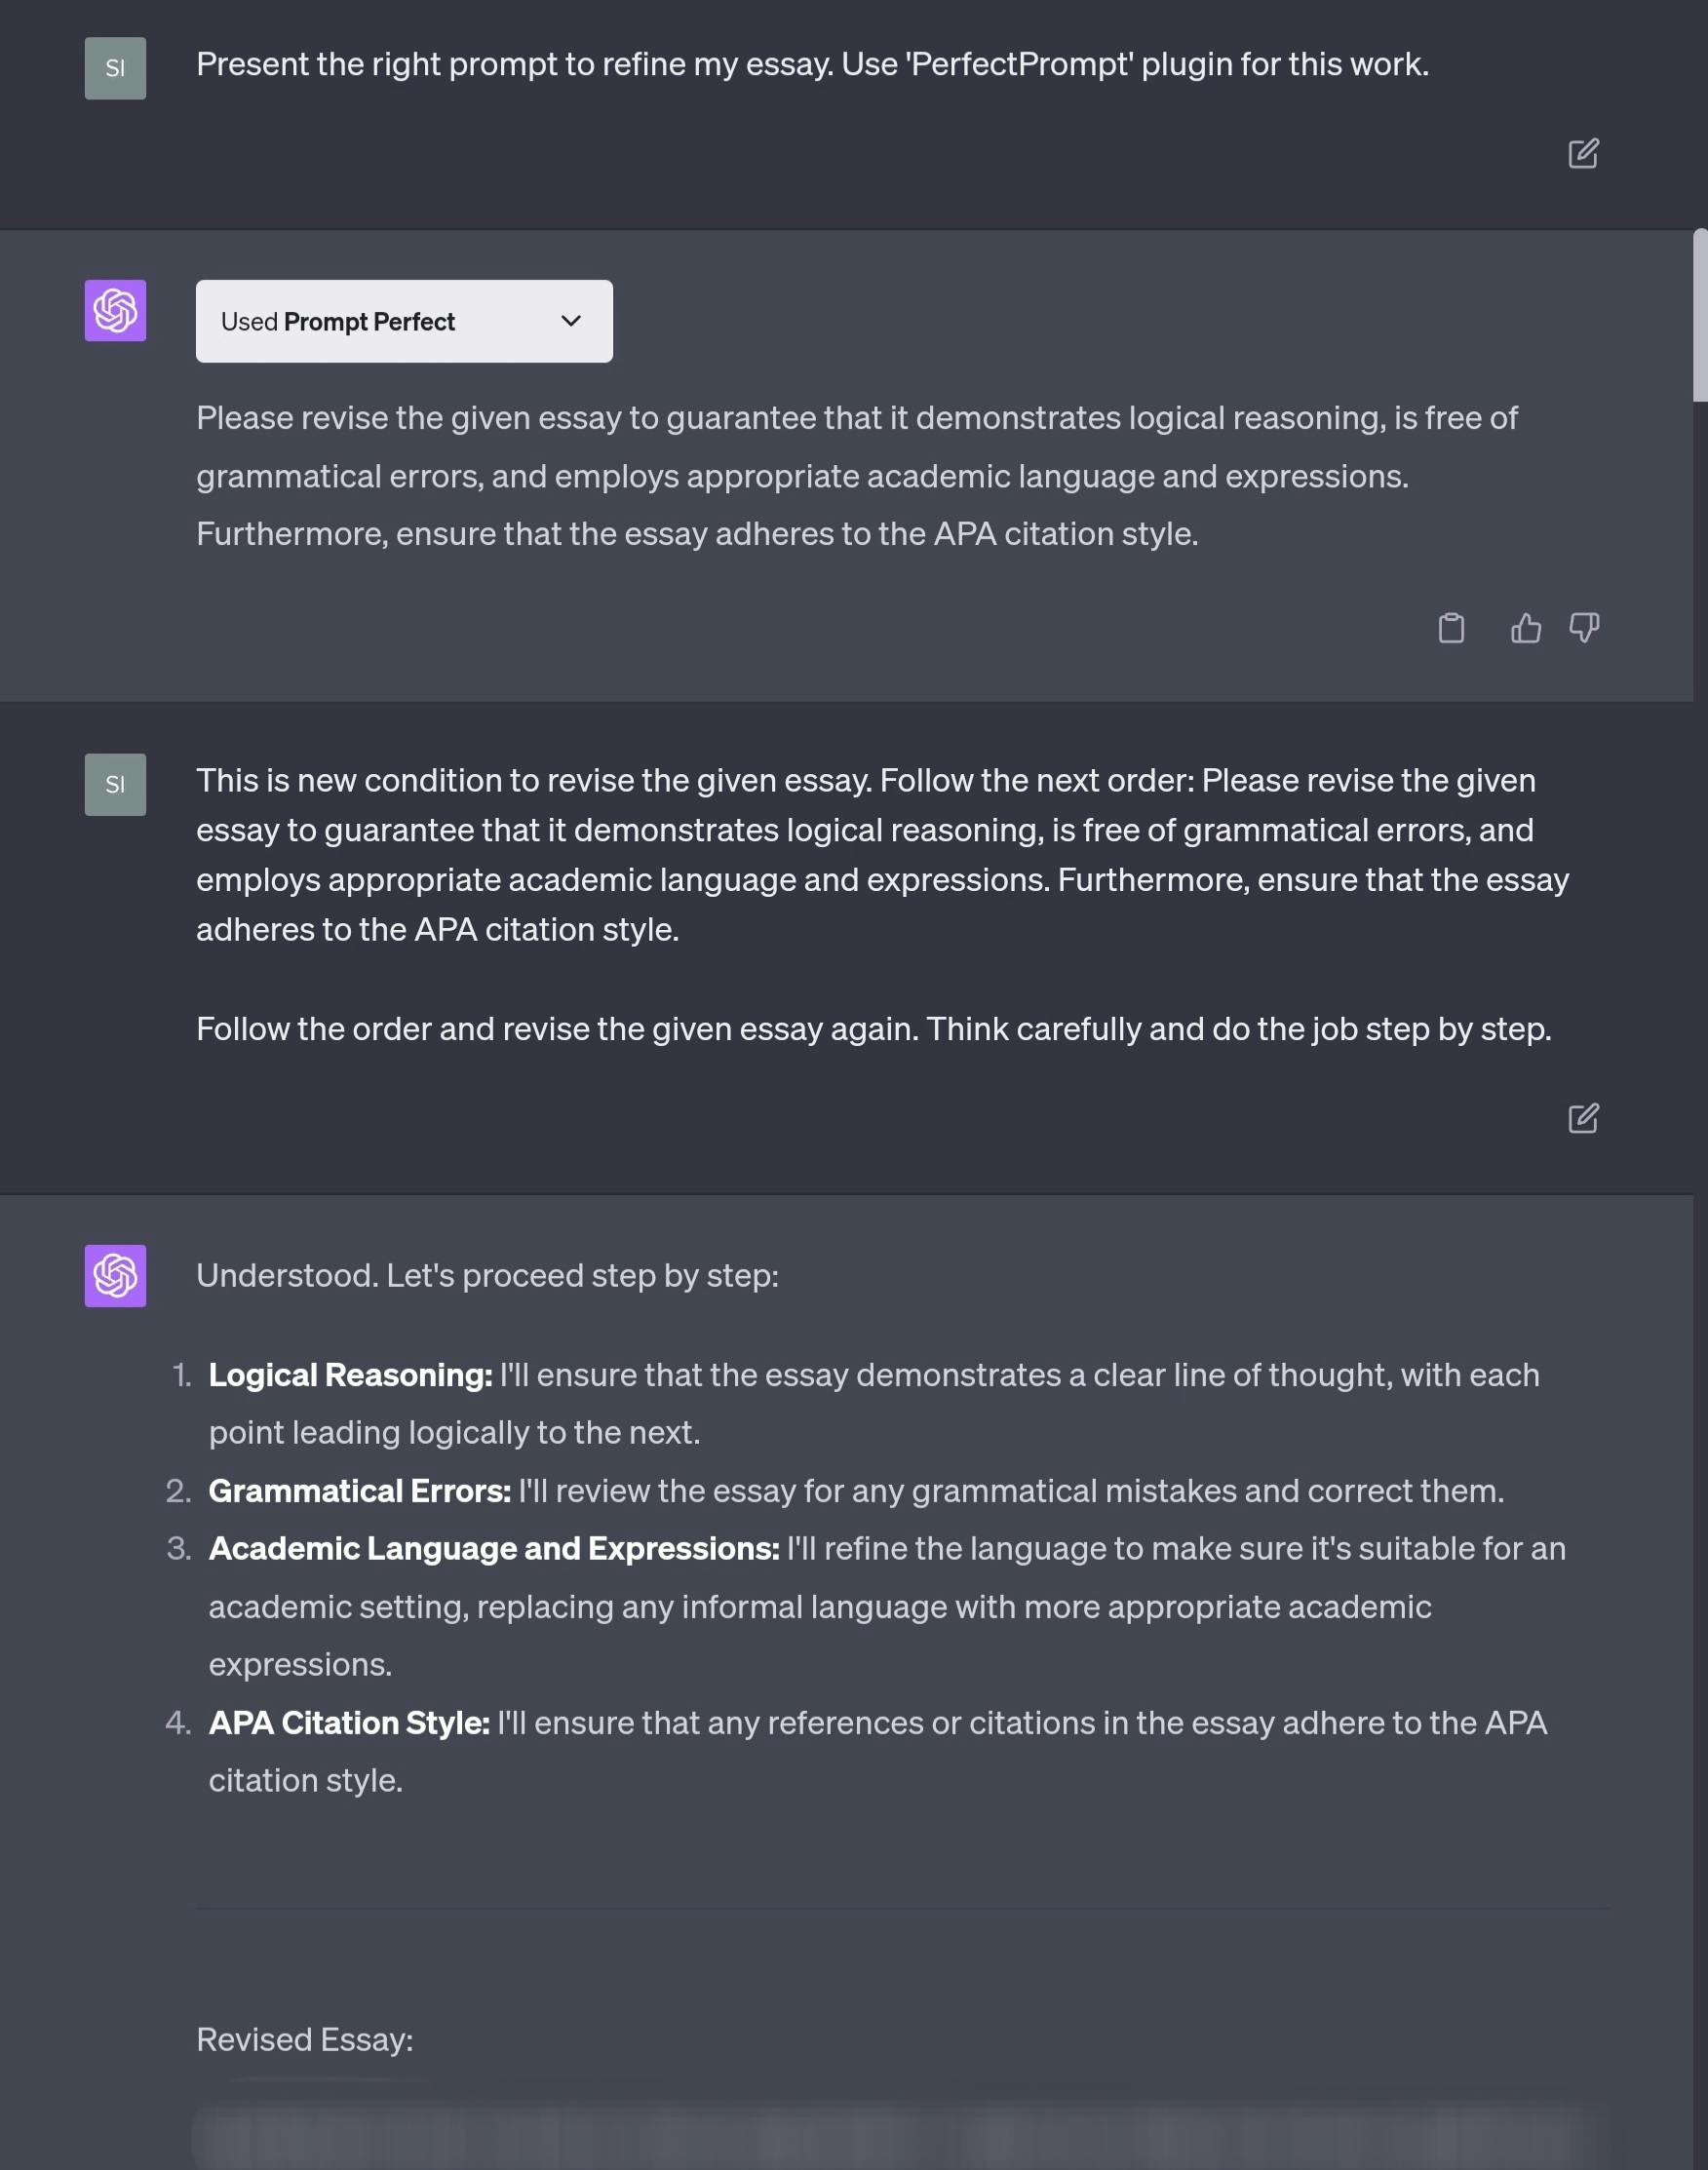Click the ChatGPT logo beside Used Prompt Perfect

click(115, 310)
